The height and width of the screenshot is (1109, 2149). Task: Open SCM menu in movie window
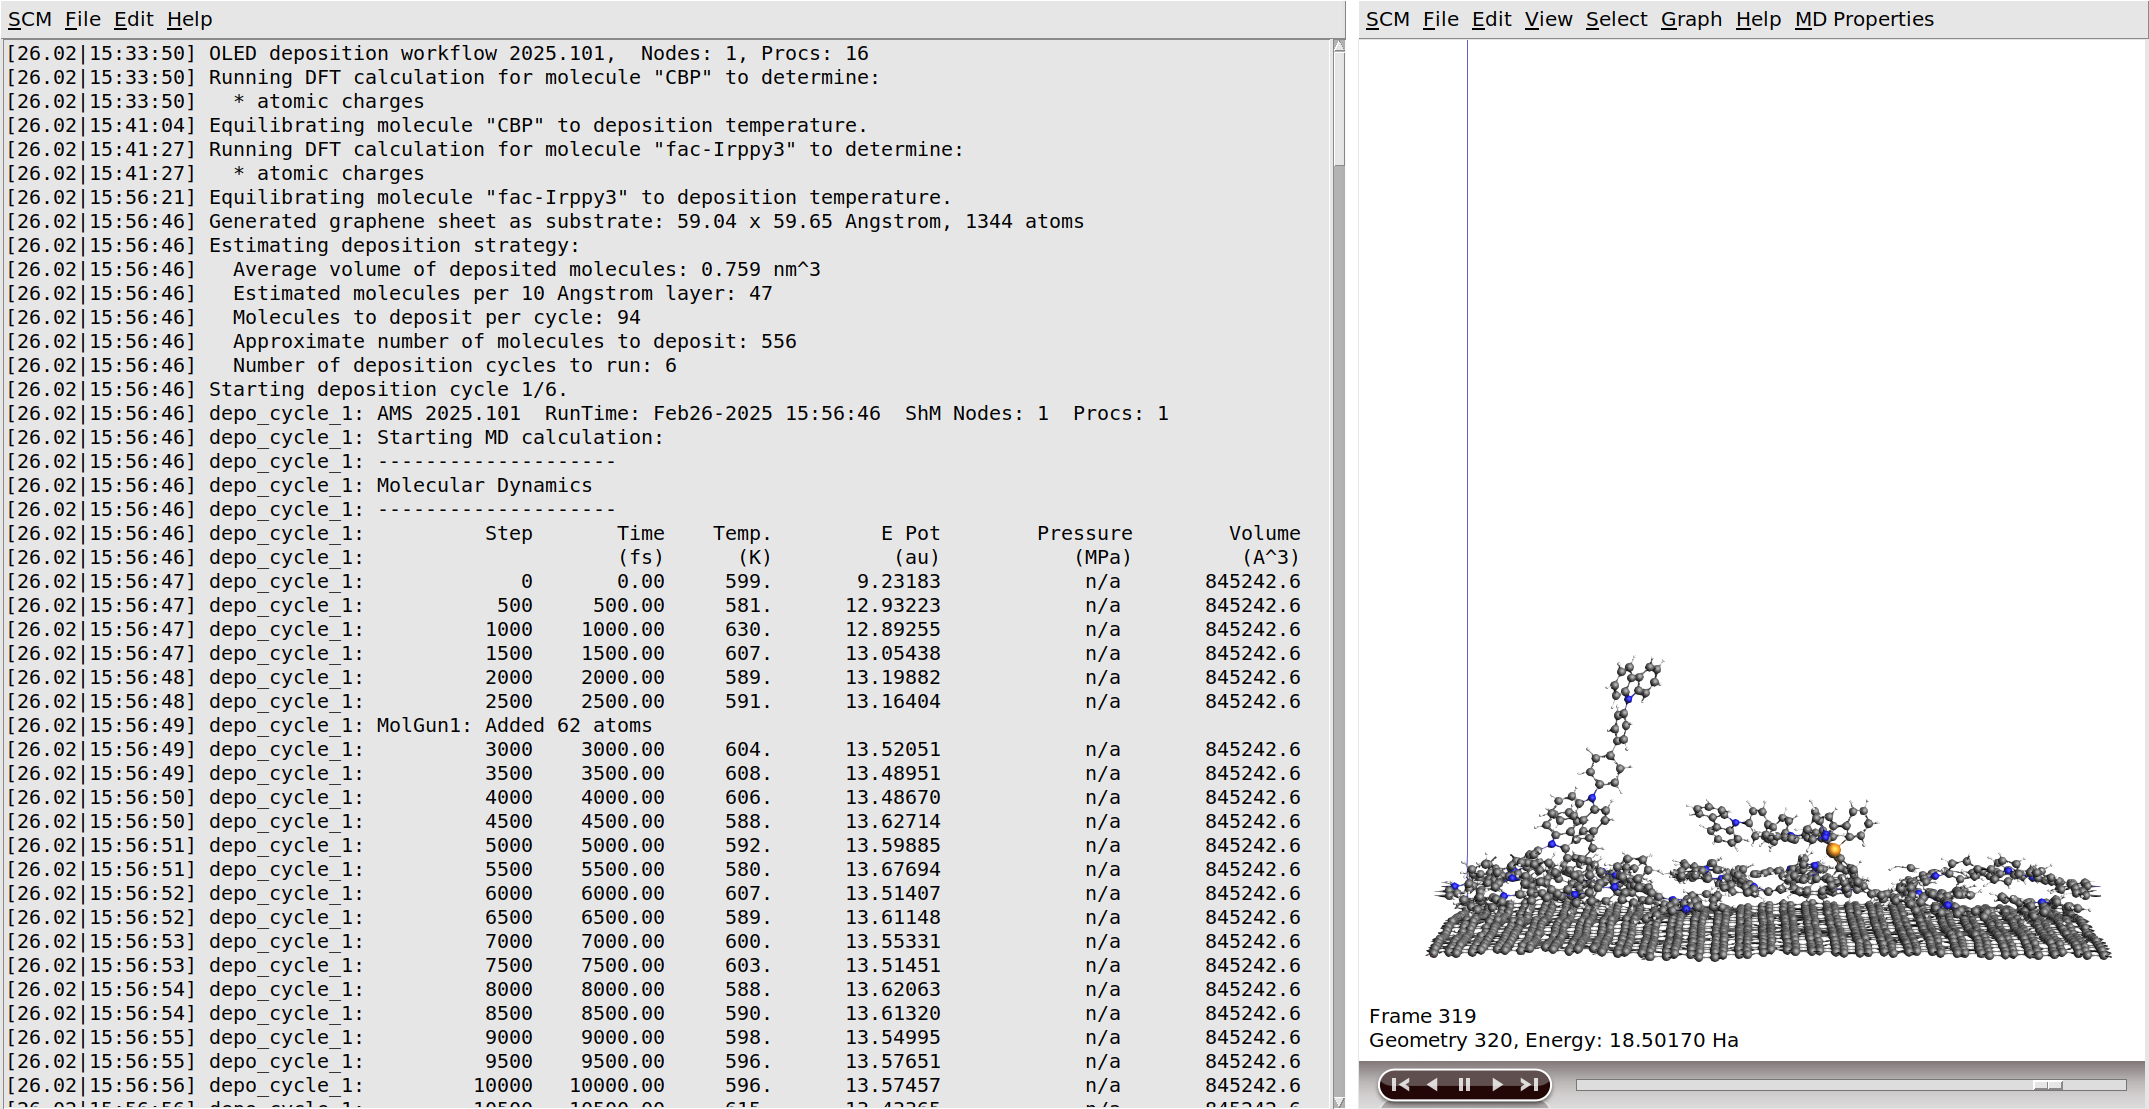click(x=1387, y=19)
